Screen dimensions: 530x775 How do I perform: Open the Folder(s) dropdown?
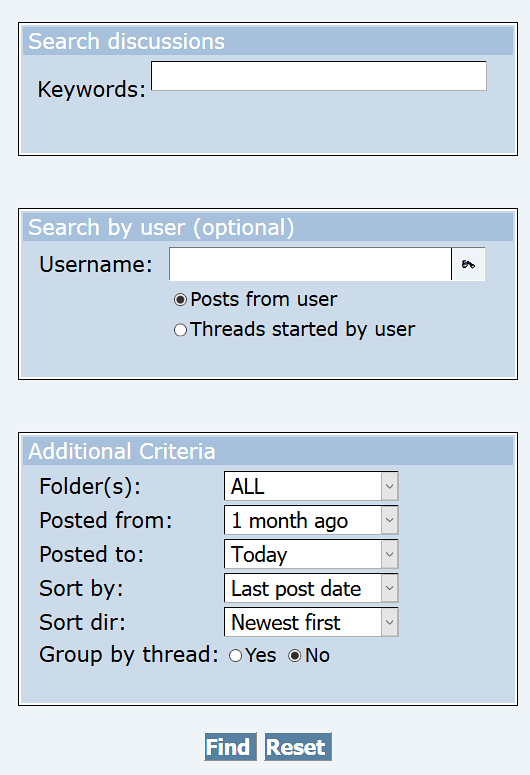[311, 486]
